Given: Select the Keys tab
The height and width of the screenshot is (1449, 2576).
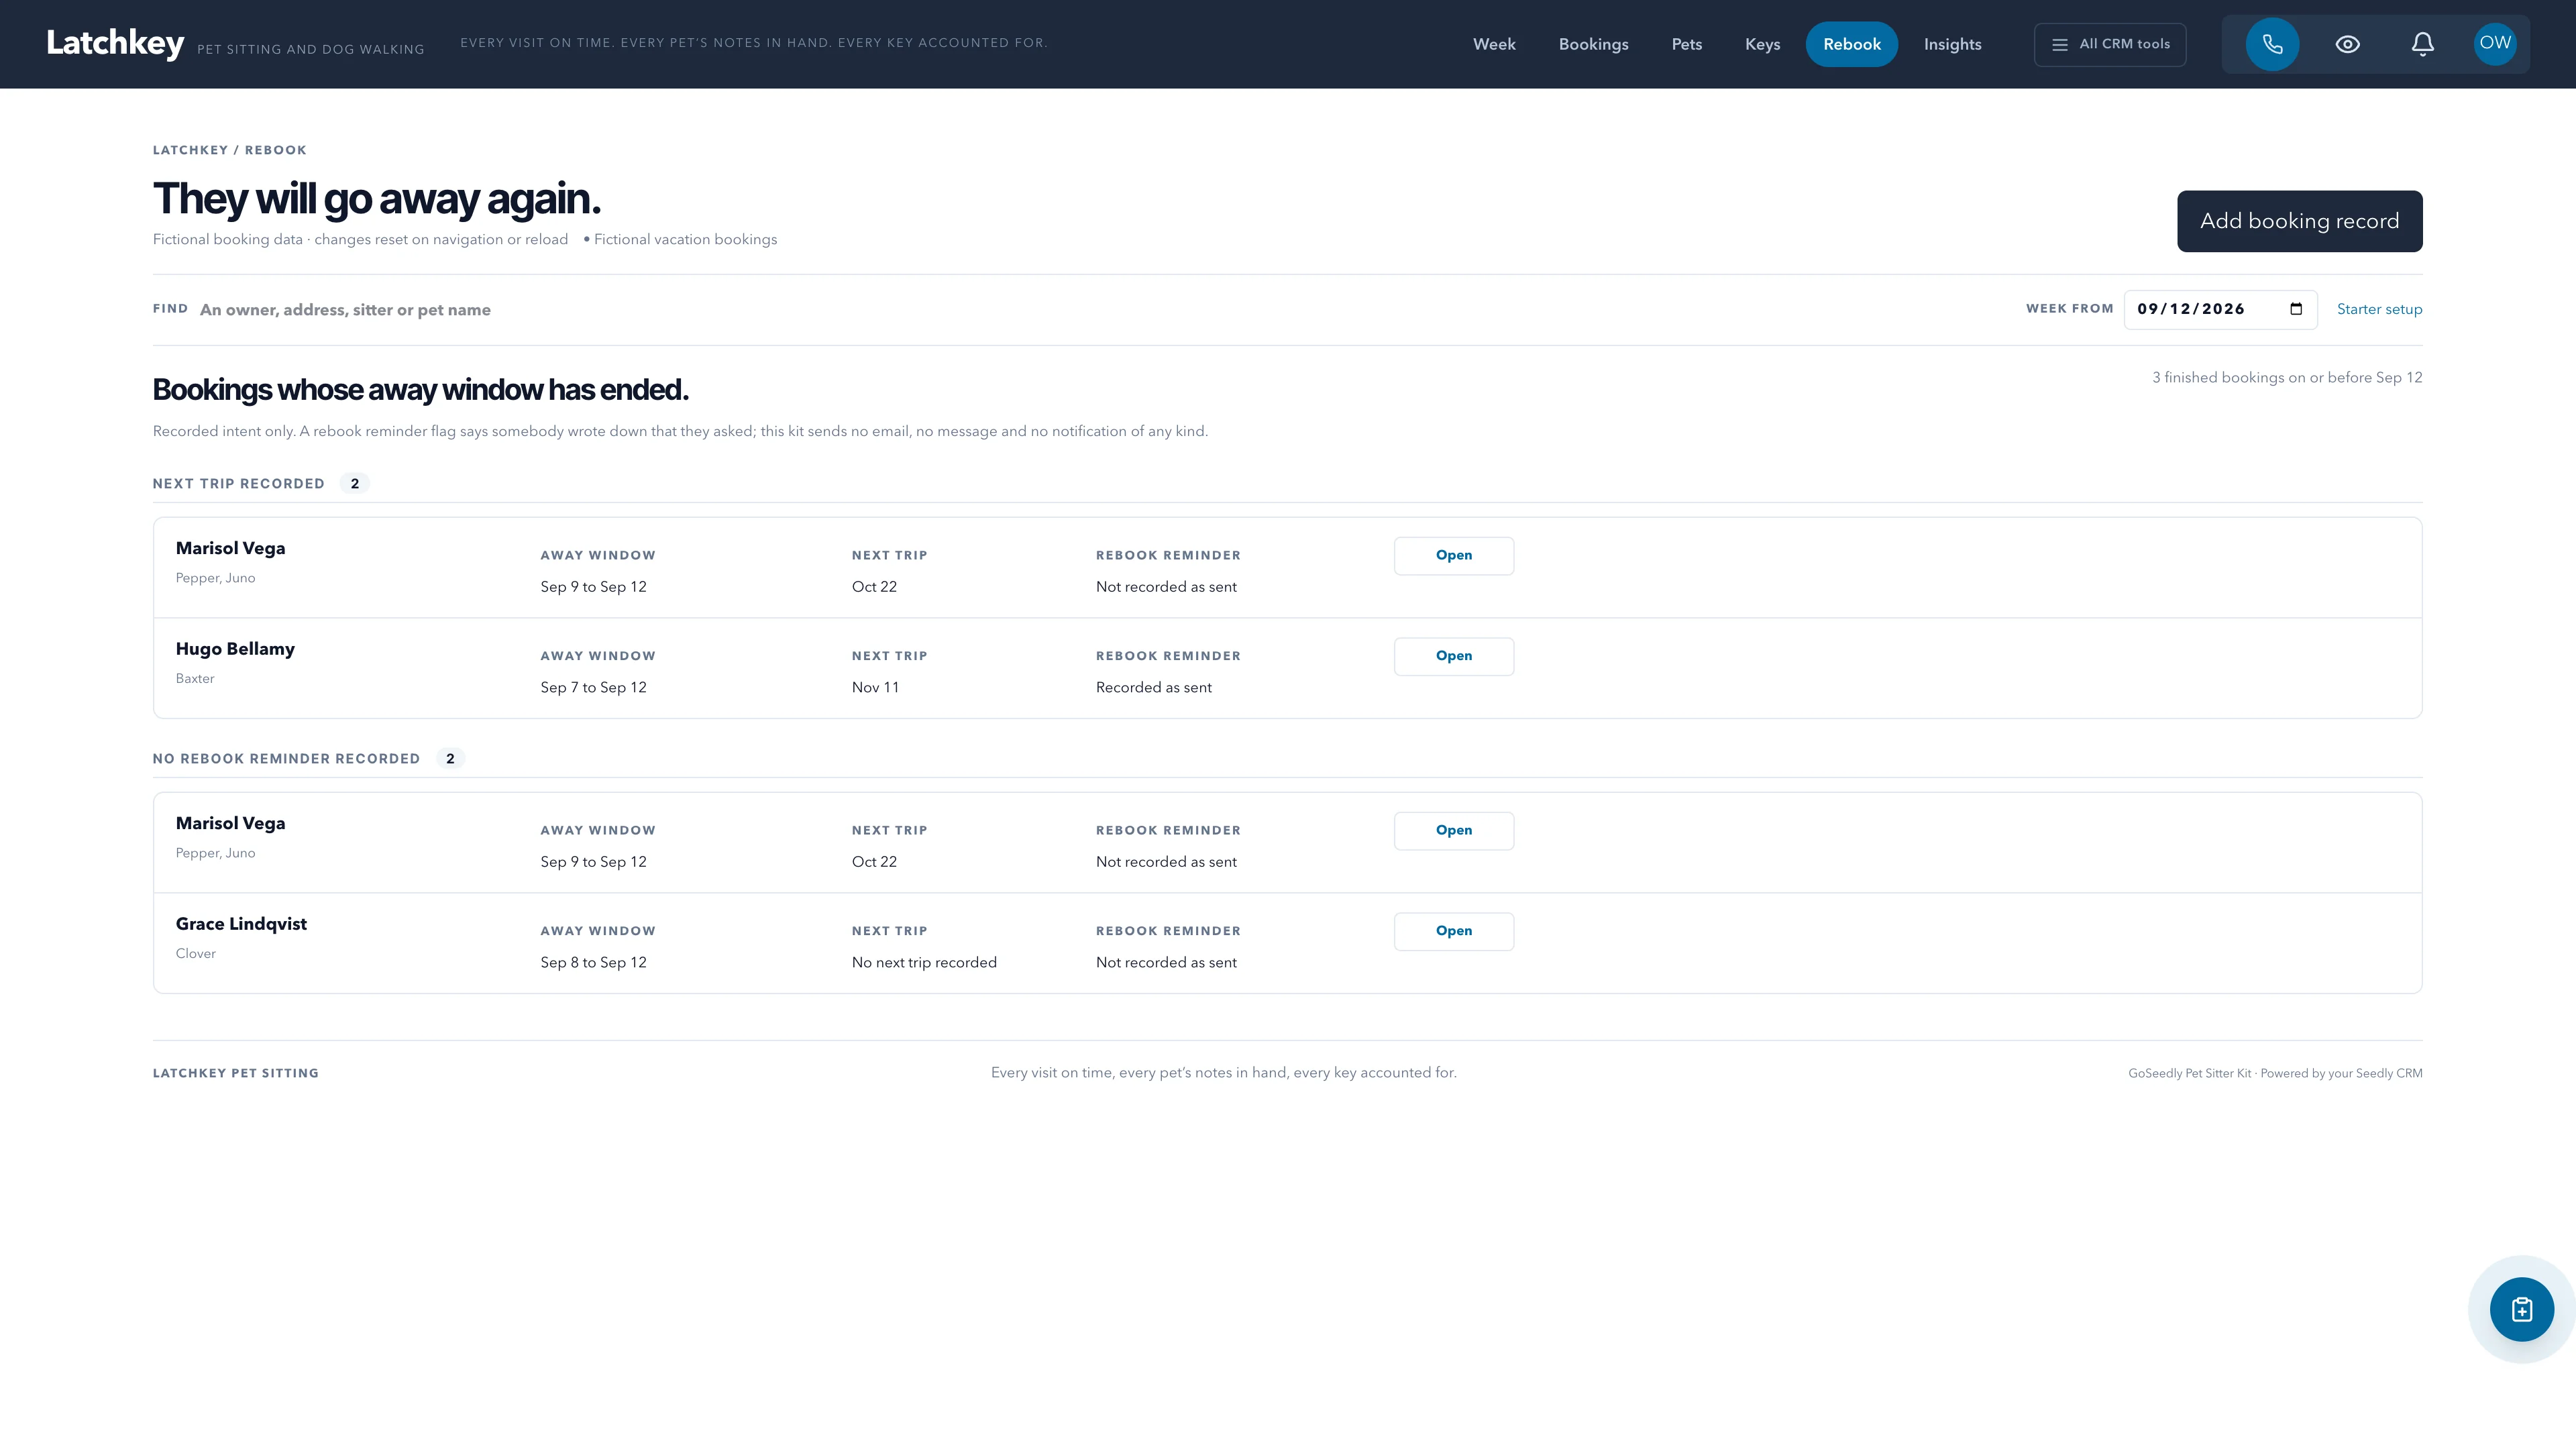Looking at the screenshot, I should (x=1762, y=44).
